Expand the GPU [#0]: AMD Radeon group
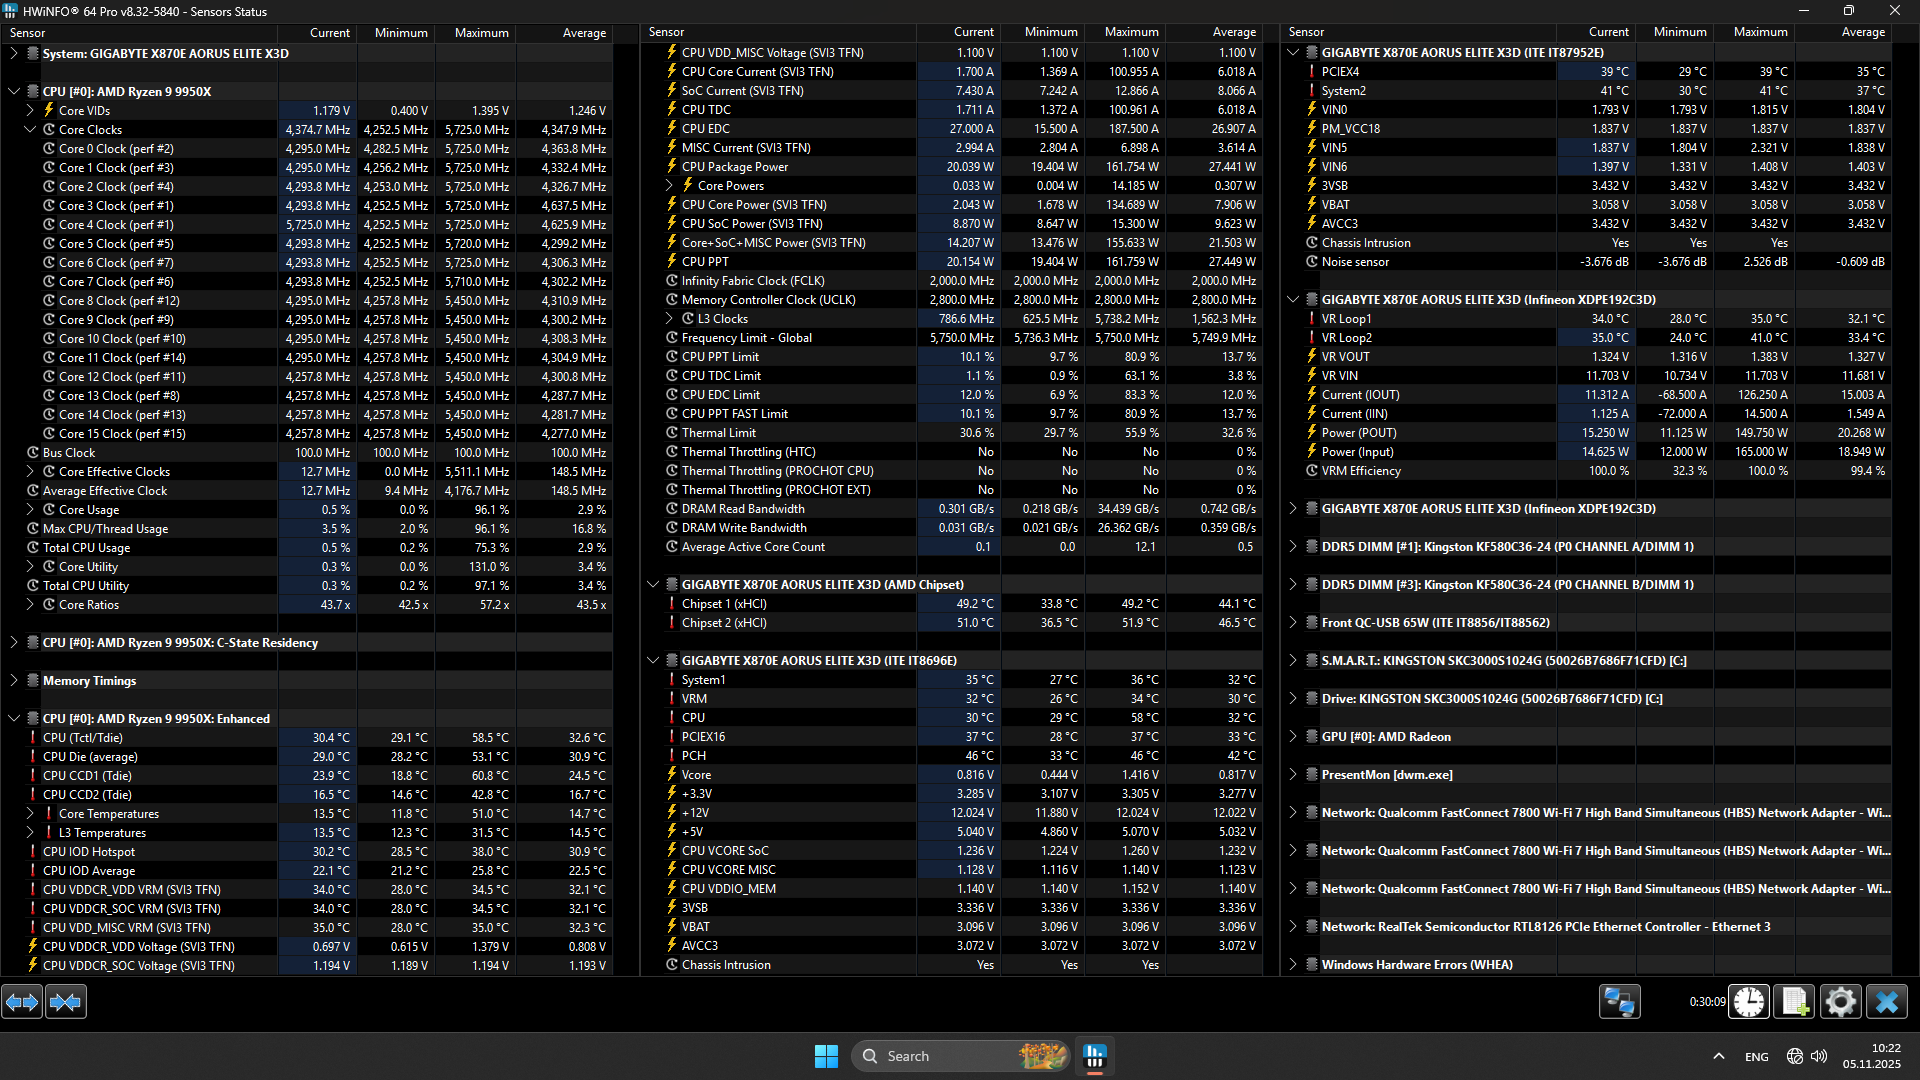 [x=1293, y=737]
